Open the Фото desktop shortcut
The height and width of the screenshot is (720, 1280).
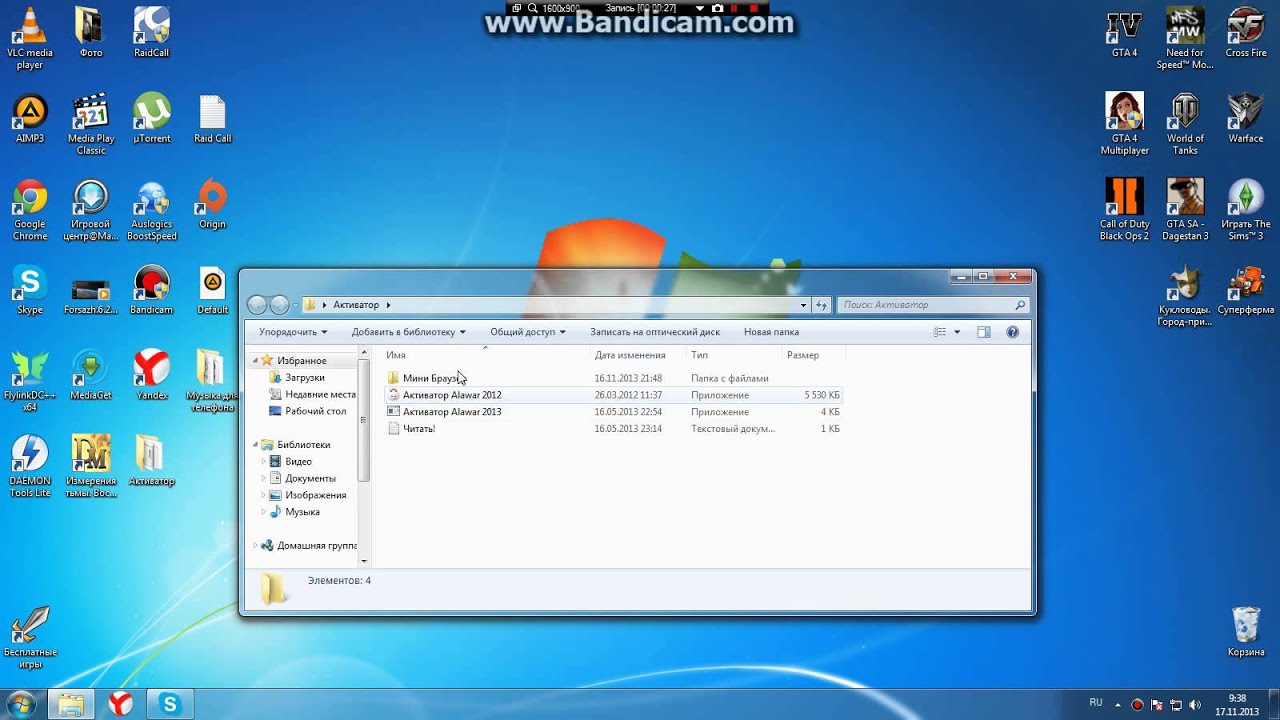(91, 32)
